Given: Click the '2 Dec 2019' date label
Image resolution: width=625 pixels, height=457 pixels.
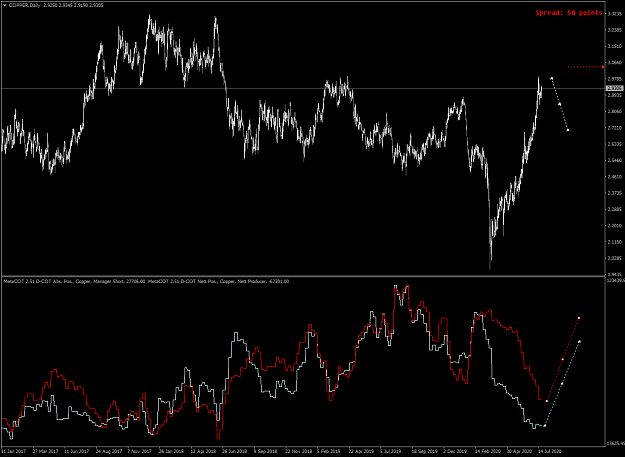Looking at the screenshot, I should point(455,451).
